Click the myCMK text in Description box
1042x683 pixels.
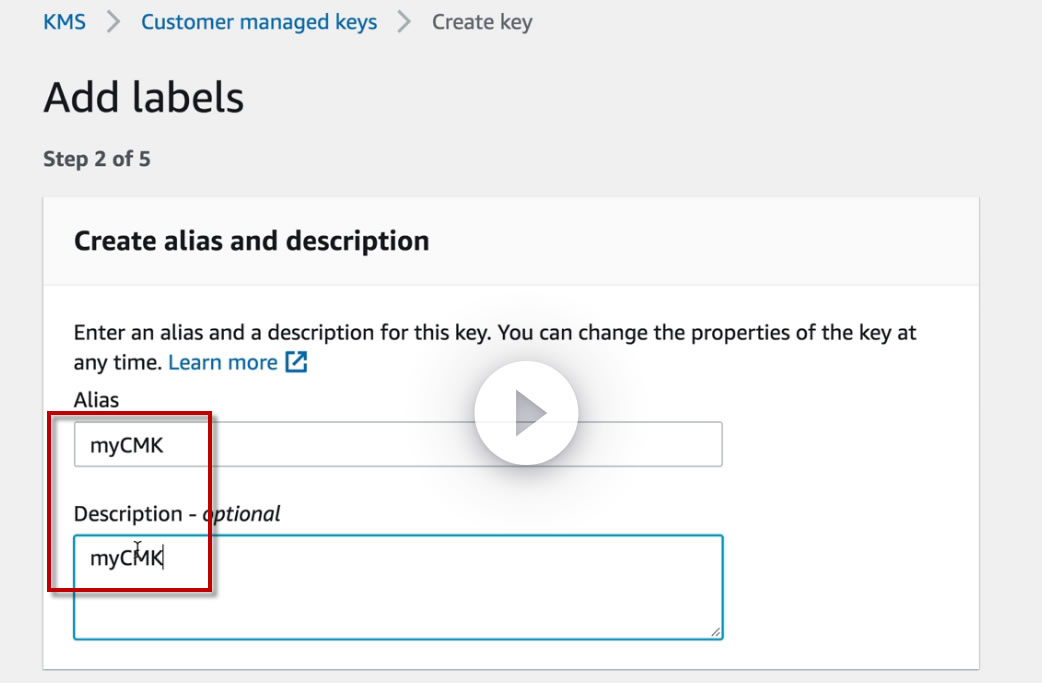[x=127, y=558]
